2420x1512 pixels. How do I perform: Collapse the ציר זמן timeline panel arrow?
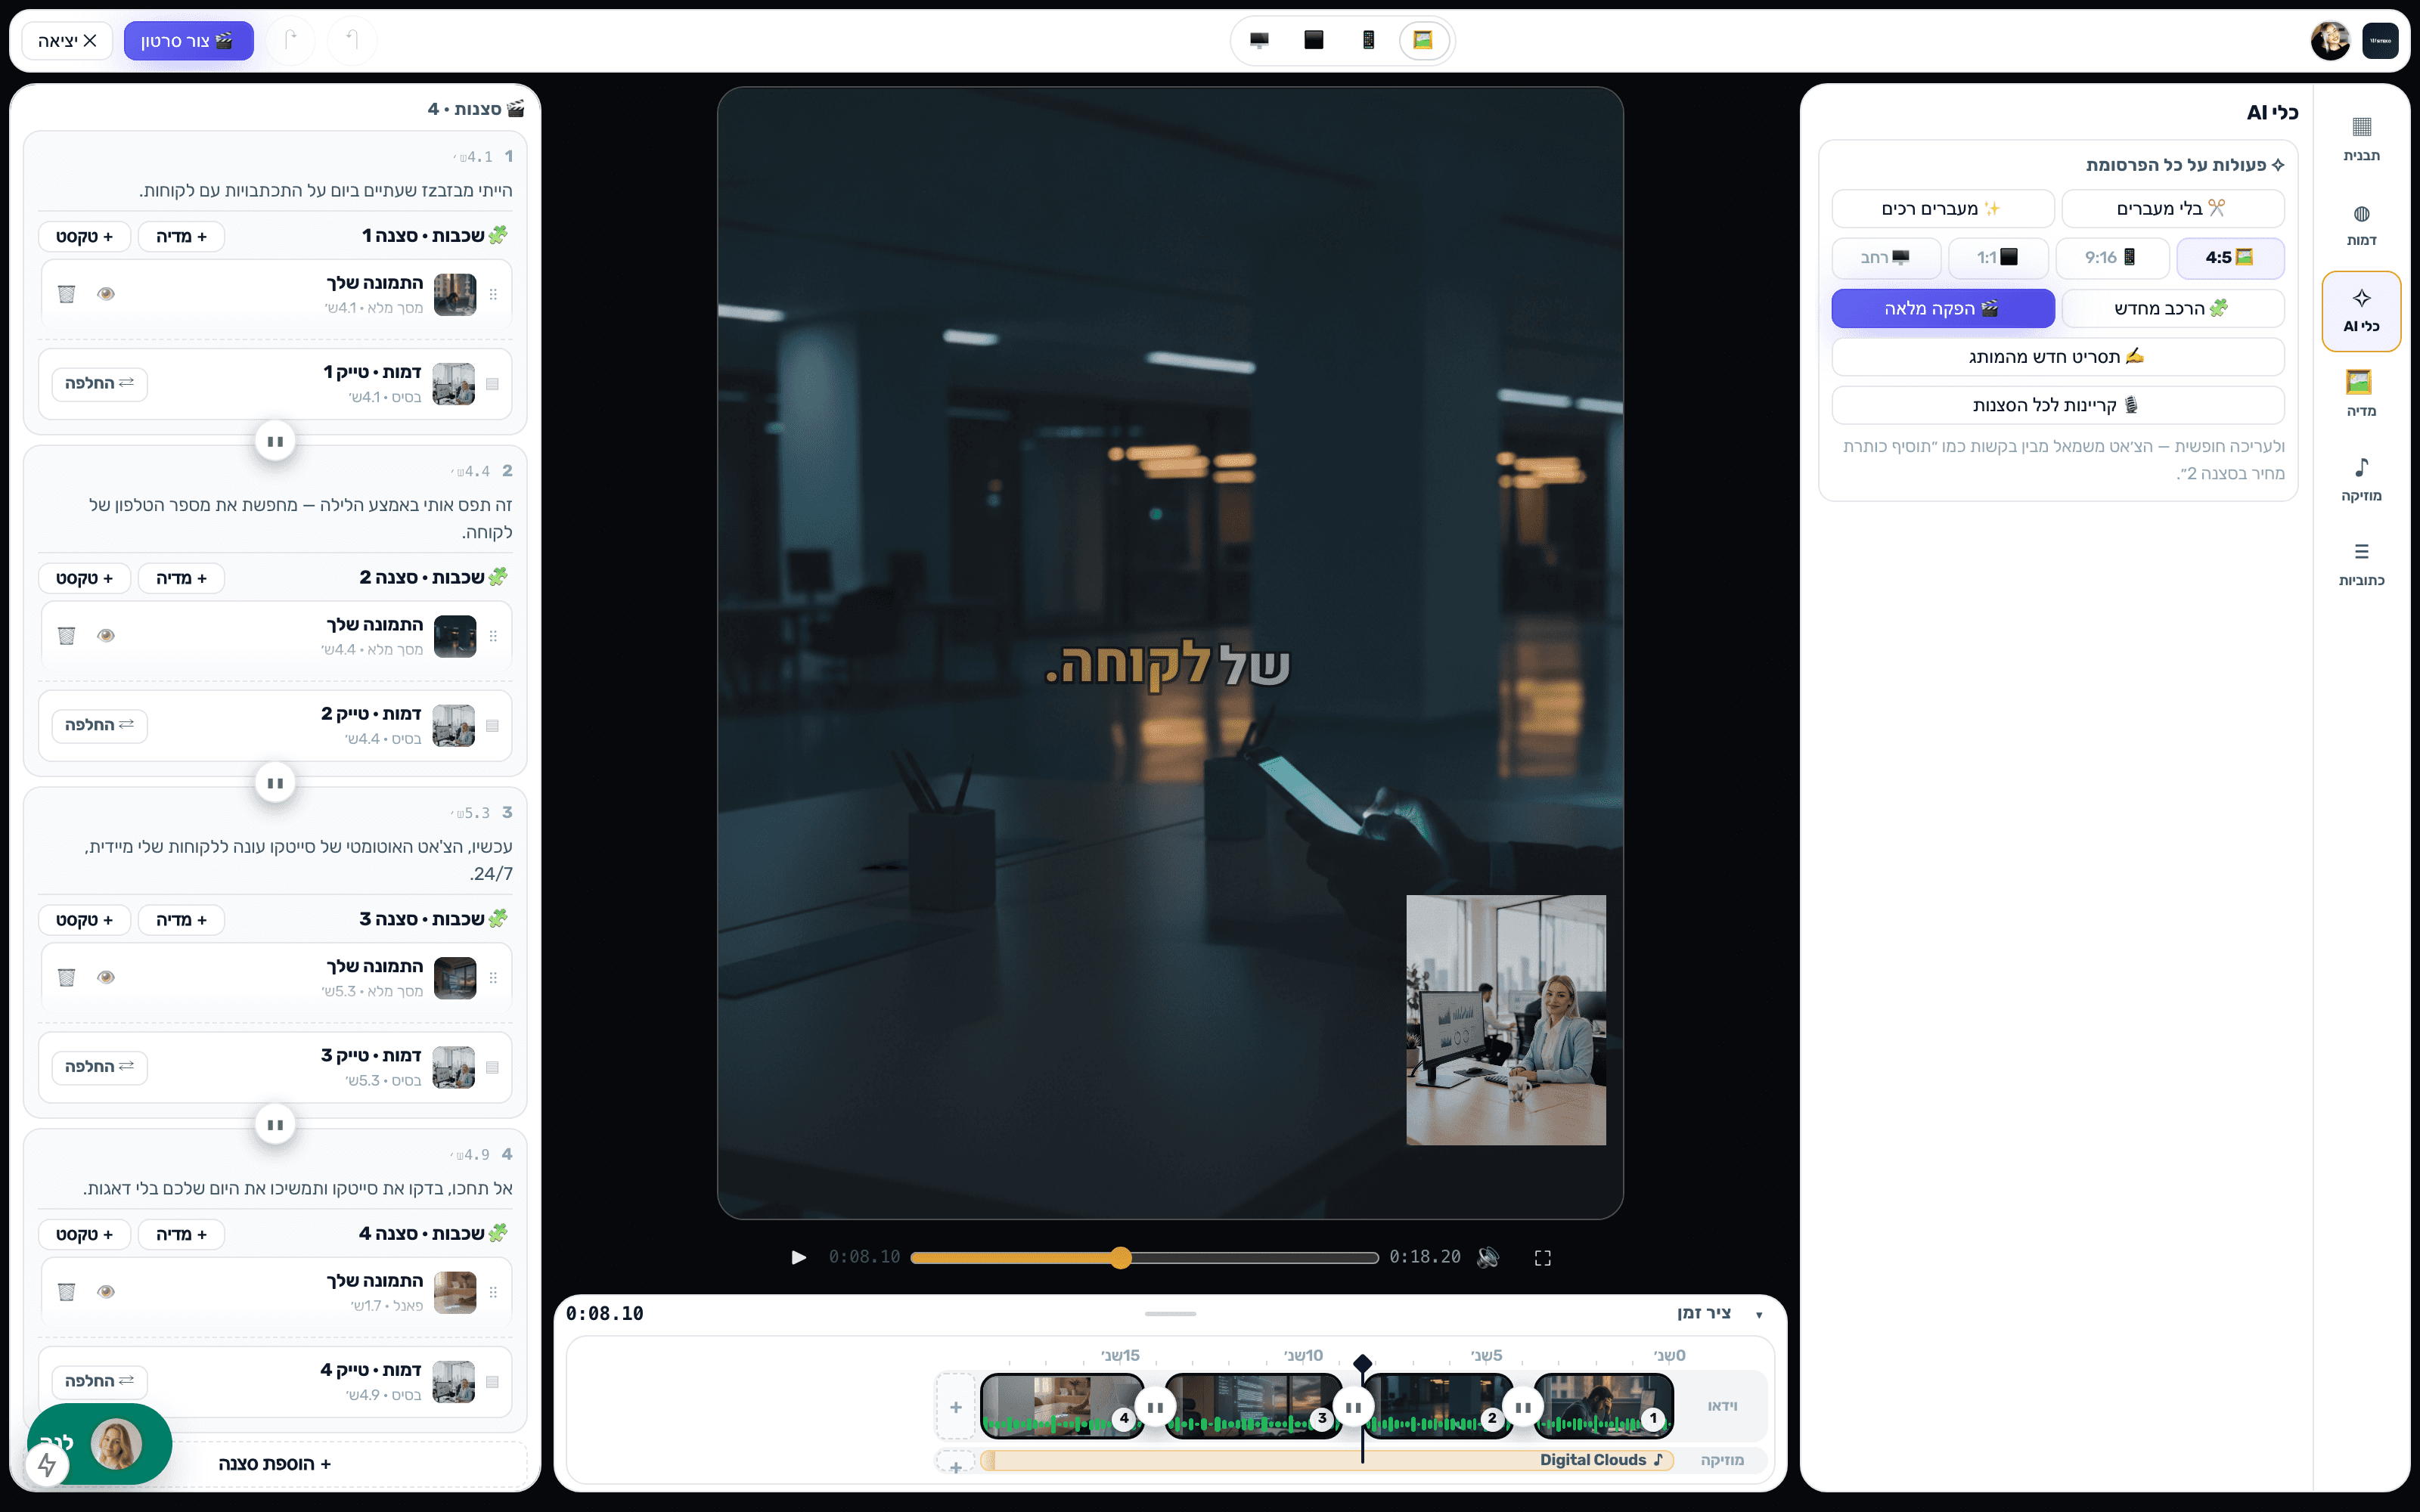[x=1759, y=1315]
